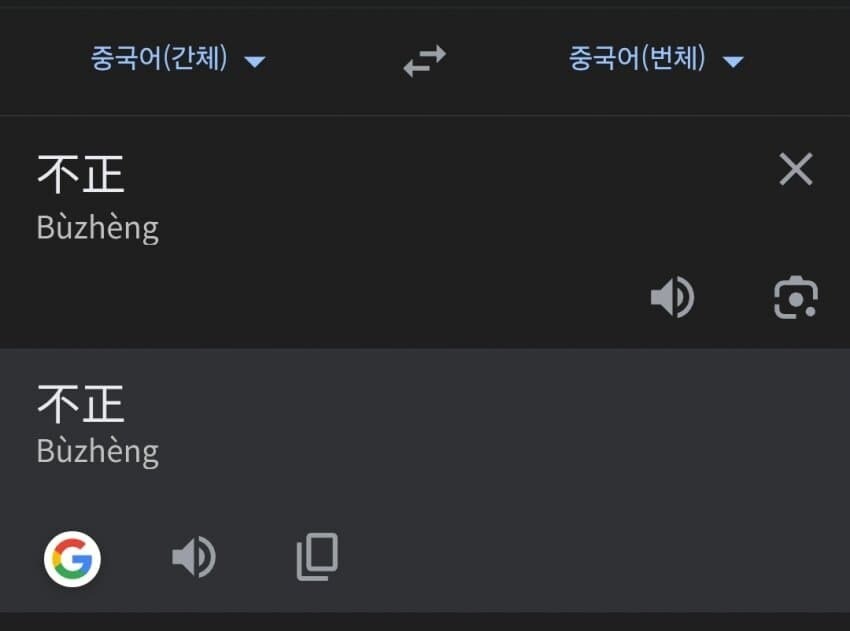
Task: Swap source and target languages
Action: pos(424,62)
